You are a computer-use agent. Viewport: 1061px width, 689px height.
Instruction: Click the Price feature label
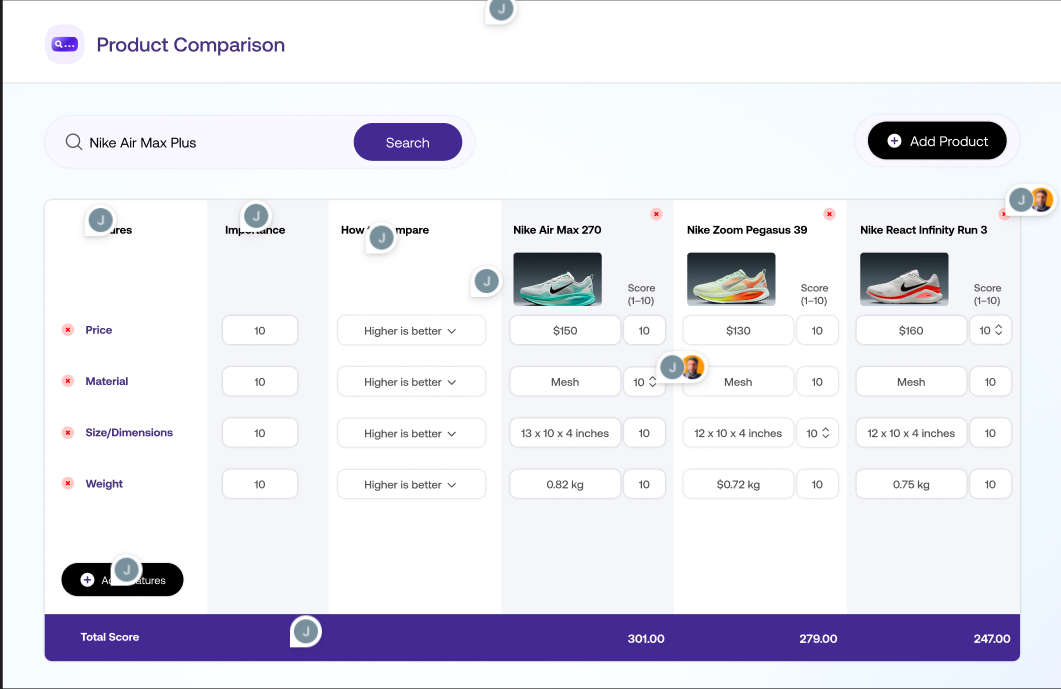(x=99, y=330)
